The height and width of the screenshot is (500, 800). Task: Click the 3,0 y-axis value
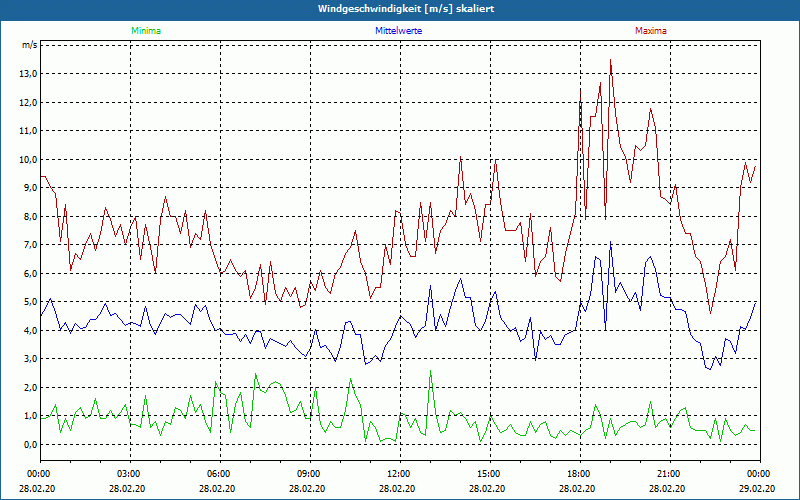(x=32, y=359)
